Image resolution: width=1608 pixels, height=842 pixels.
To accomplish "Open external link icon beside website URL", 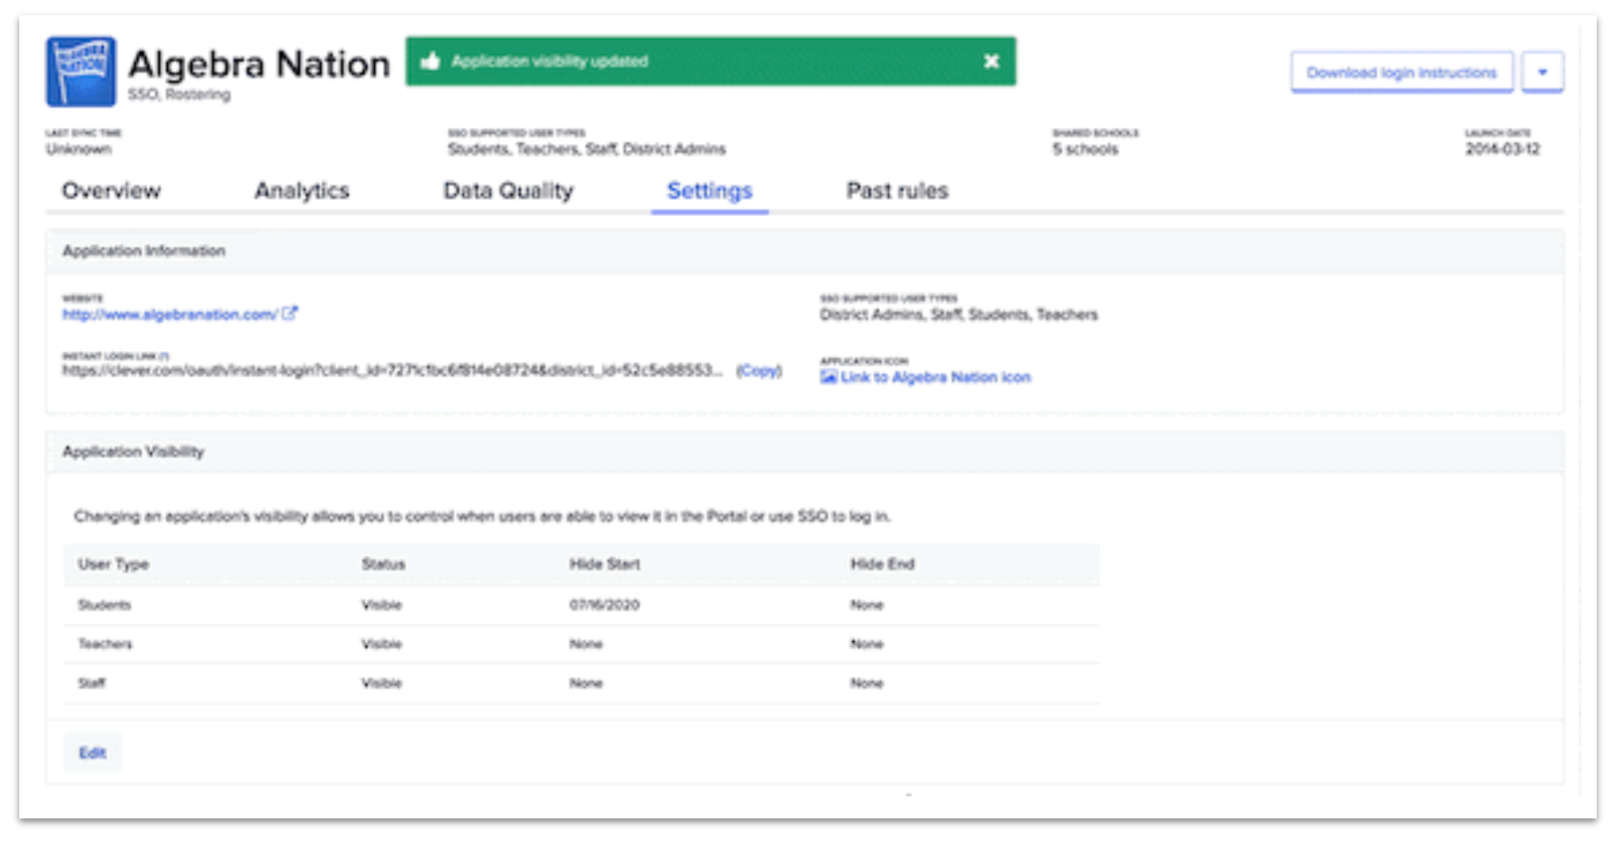I will (x=290, y=314).
